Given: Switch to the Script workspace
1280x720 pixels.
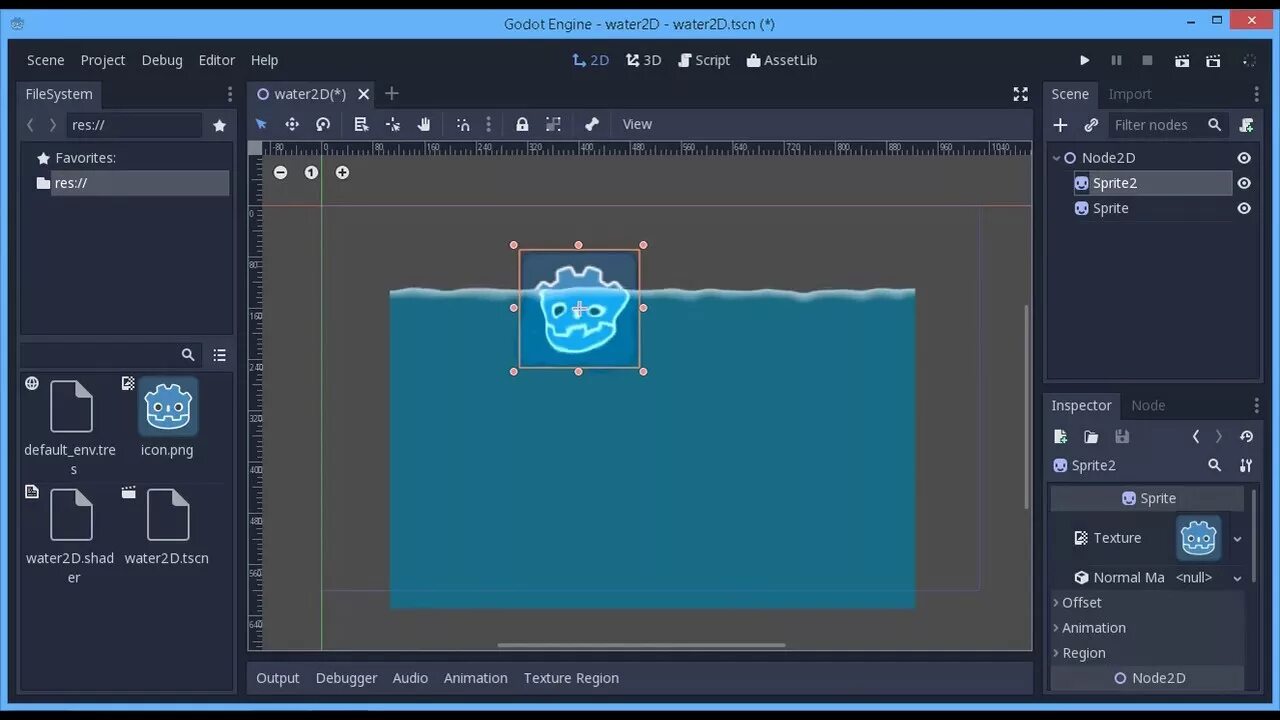Looking at the screenshot, I should (x=704, y=60).
